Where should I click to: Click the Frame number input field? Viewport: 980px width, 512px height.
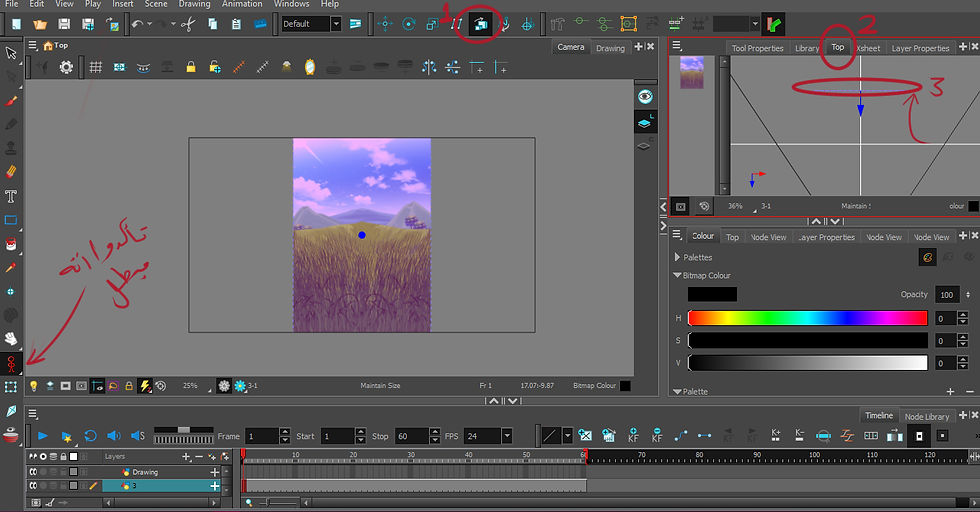[261, 436]
